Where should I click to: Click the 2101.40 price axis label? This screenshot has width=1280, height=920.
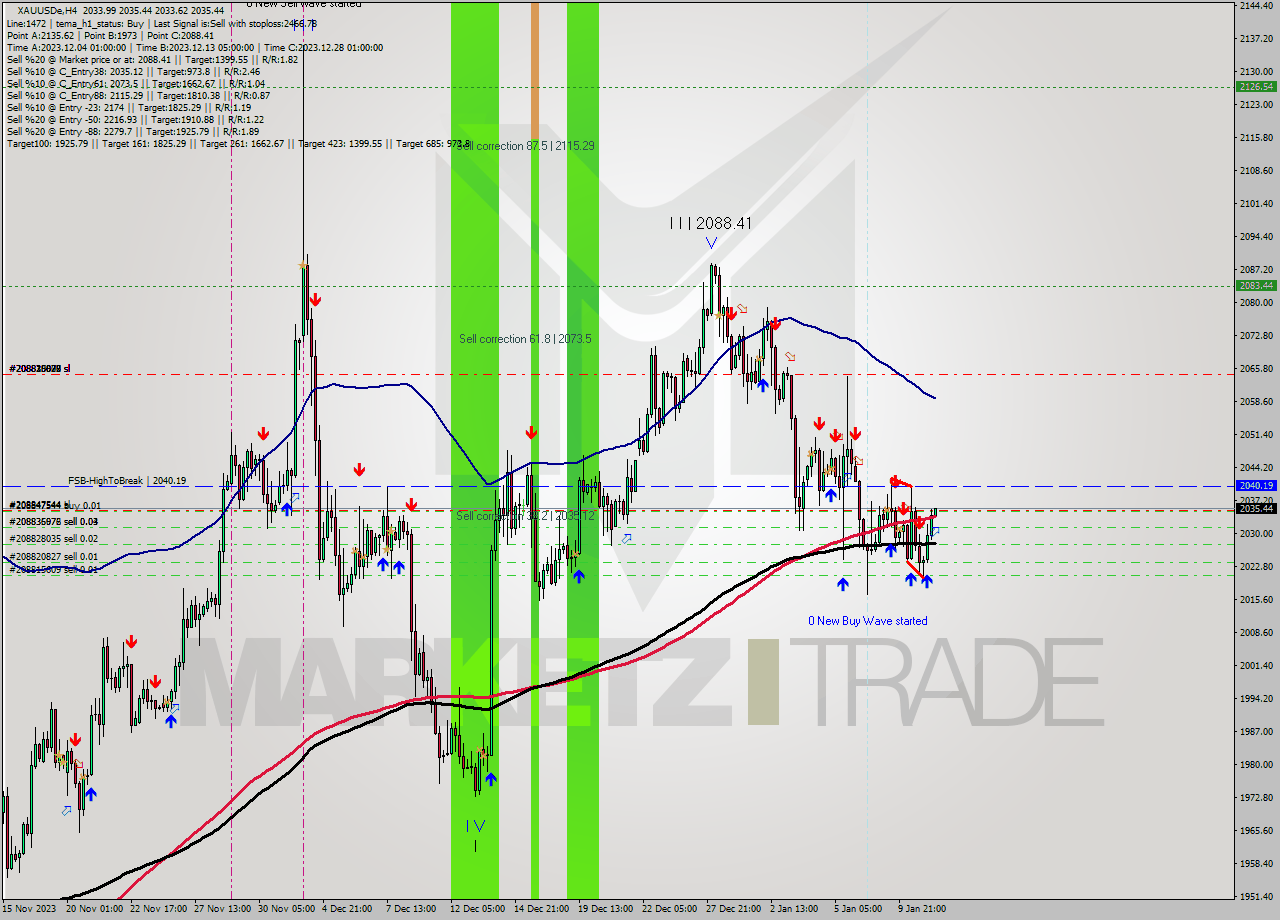click(1256, 204)
